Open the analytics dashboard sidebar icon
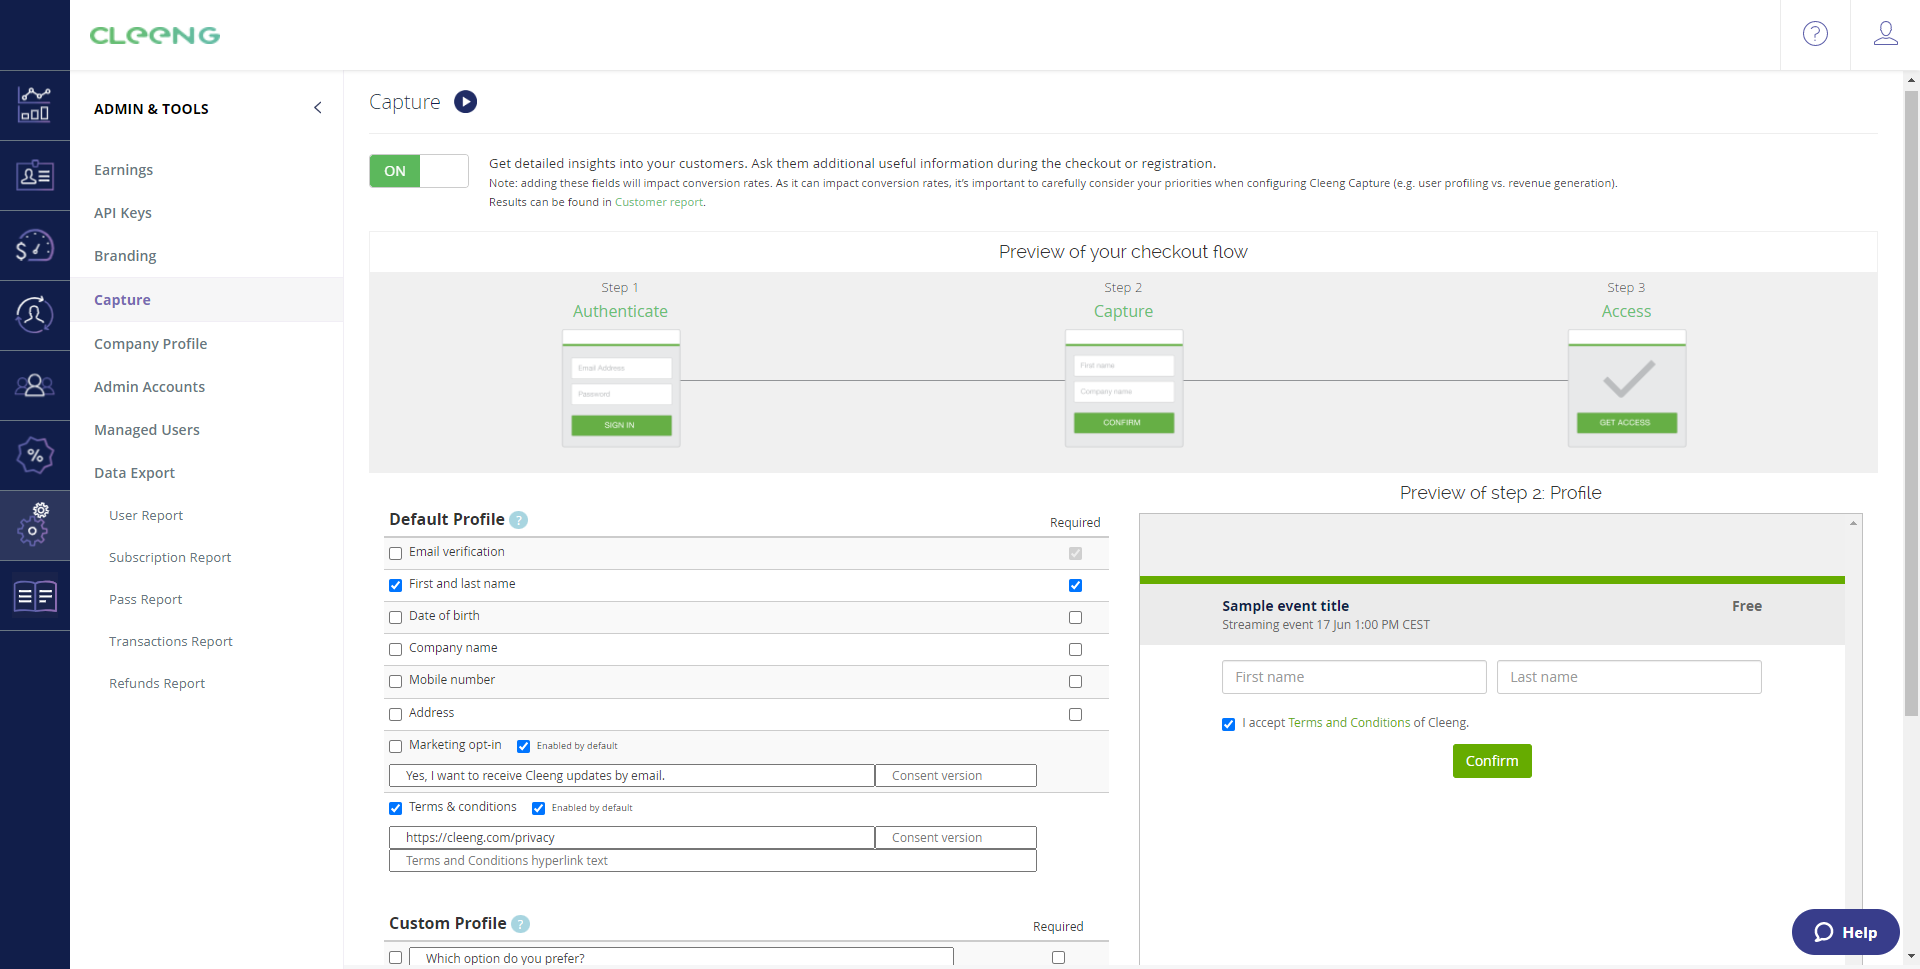This screenshot has width=1920, height=969. pyautogui.click(x=35, y=105)
